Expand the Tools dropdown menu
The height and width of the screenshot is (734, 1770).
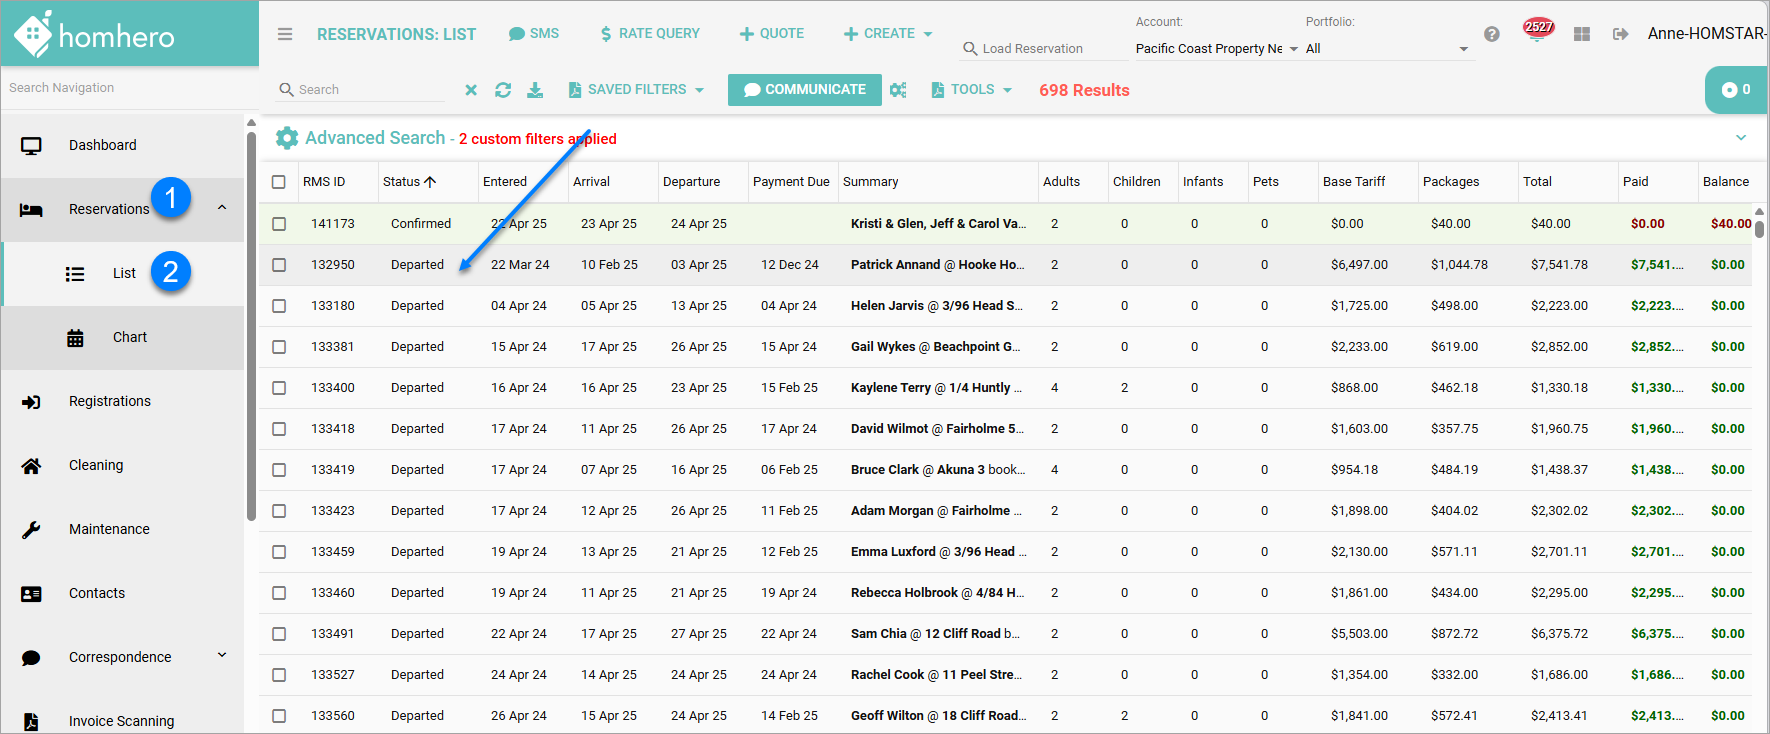[972, 90]
